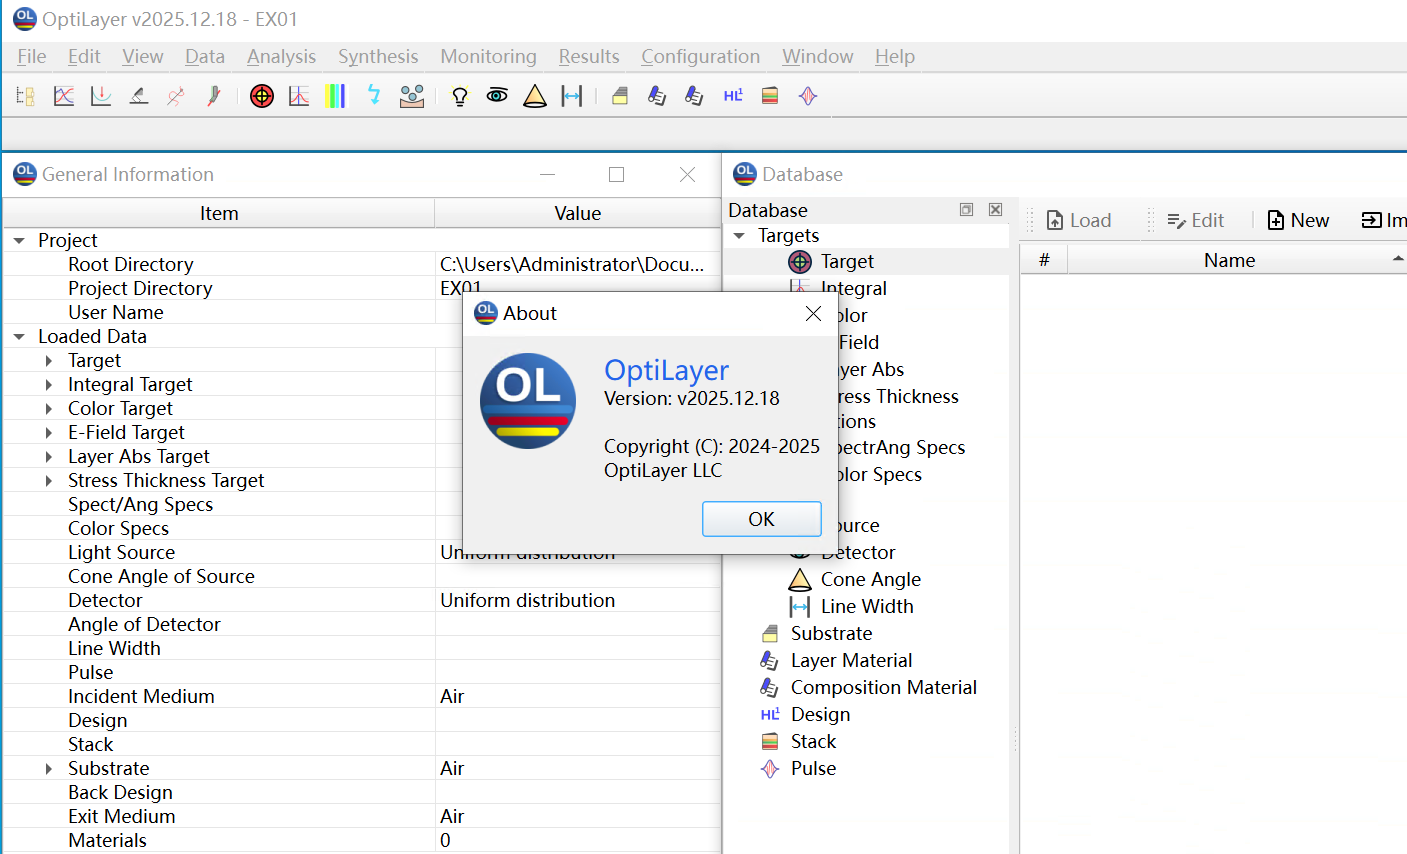The image size is (1407, 854).
Task: Click the red crosshair Target icon in the toolbar
Action: (x=262, y=96)
